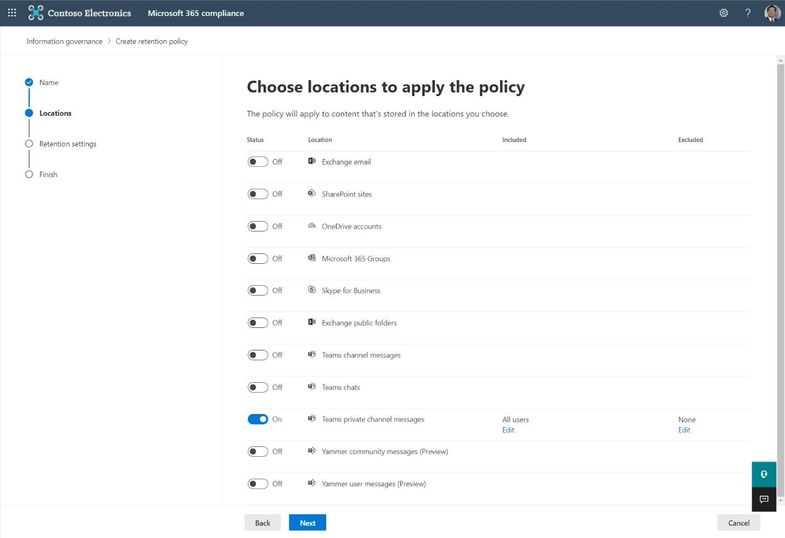Click Create retention policy breadcrumb

click(152, 42)
